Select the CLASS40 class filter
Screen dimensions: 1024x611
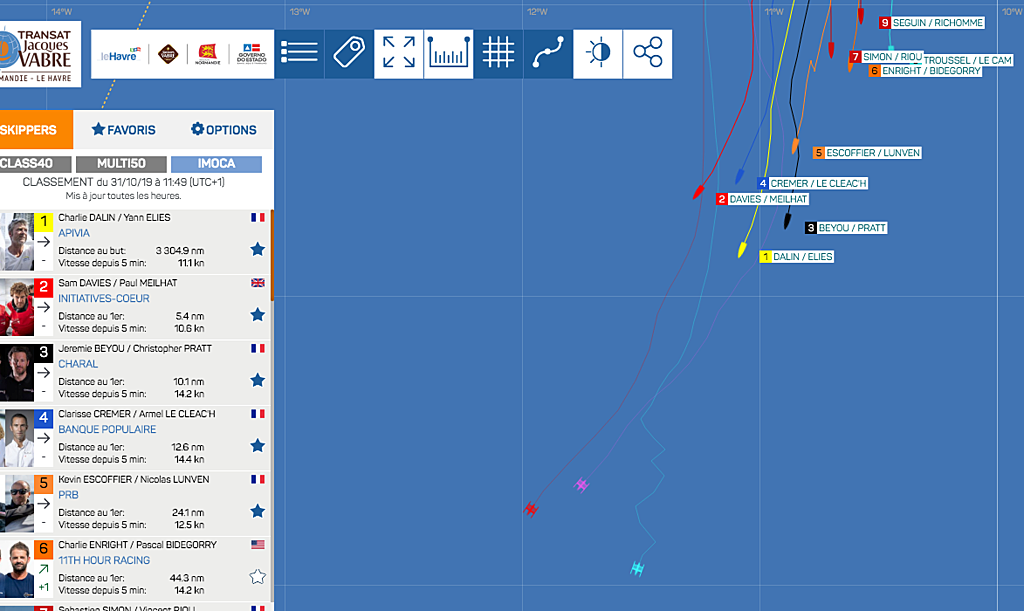tap(35, 164)
